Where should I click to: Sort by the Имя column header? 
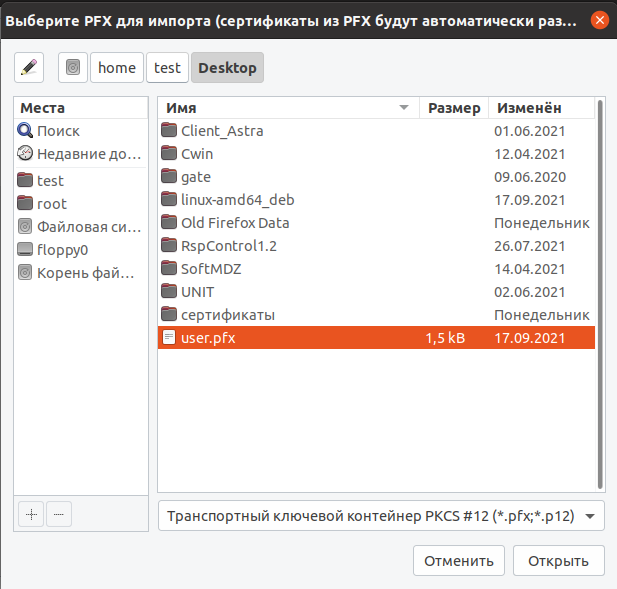[288, 108]
